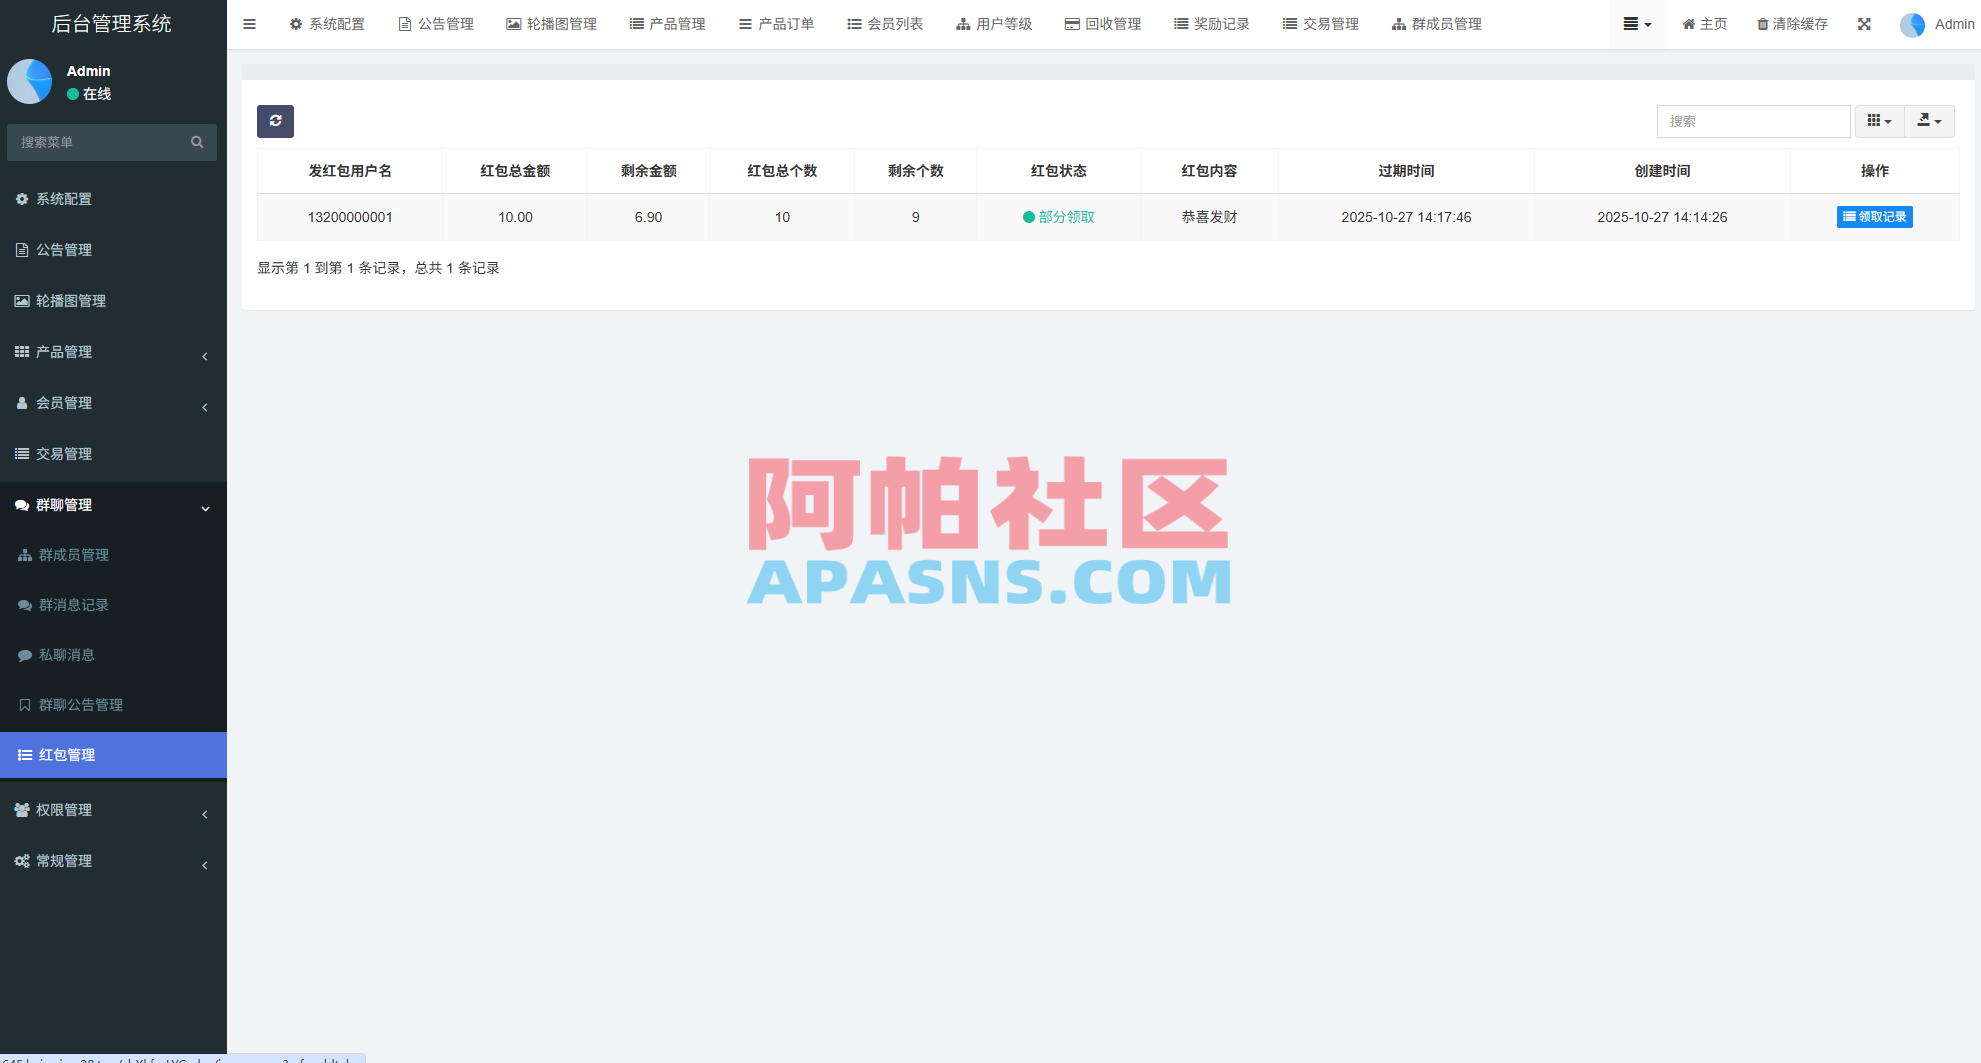Switch to 产品订单 in the top menu

[777, 23]
